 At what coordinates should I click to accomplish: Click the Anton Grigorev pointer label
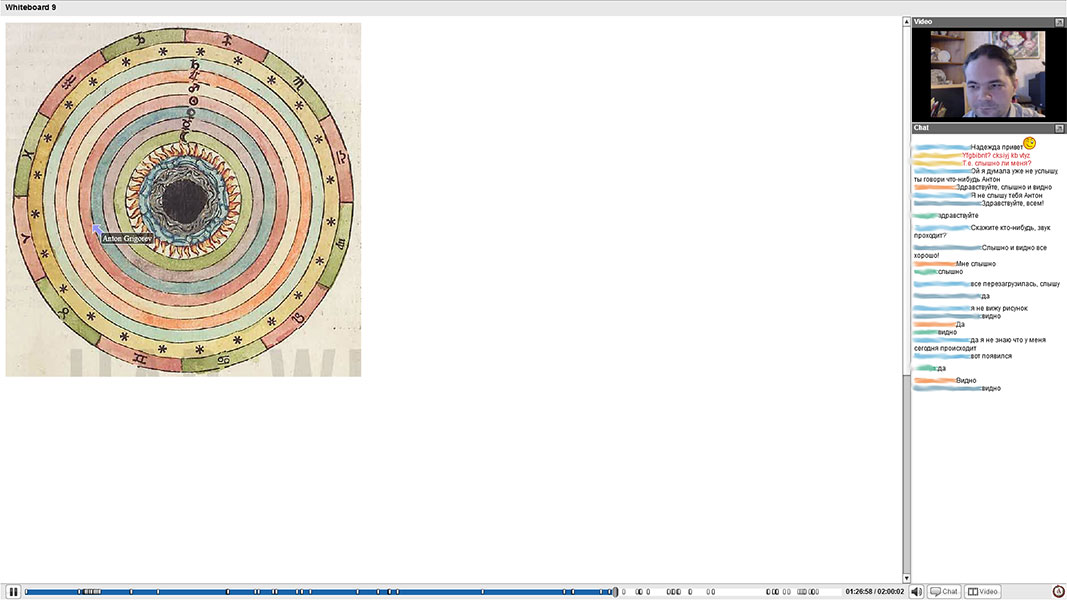coord(127,239)
